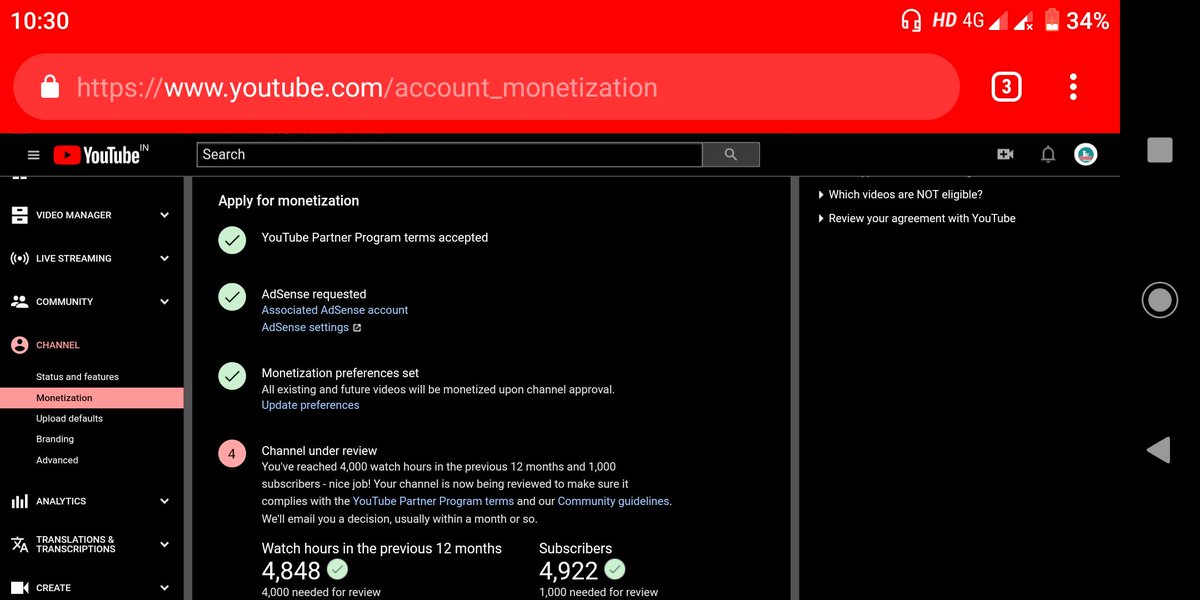1200x600 pixels.
Task: Click the external link icon after AdSense settings
Action: pos(357,328)
